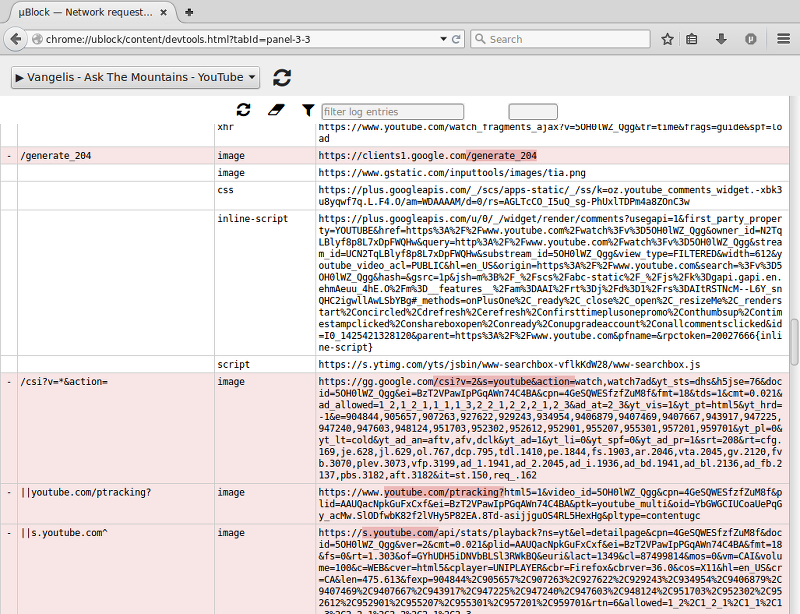Focus the browser Search input field
Screen dimensions: 800x614
560,39
